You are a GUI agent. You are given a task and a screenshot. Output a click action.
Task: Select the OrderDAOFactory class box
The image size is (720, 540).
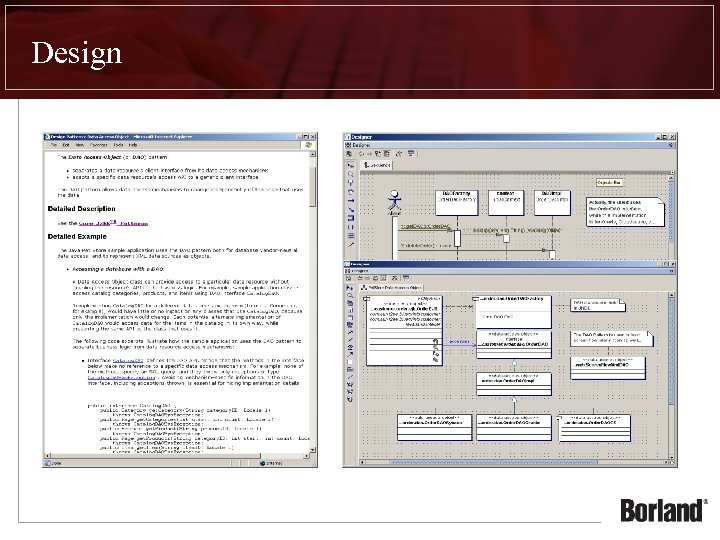point(513,312)
